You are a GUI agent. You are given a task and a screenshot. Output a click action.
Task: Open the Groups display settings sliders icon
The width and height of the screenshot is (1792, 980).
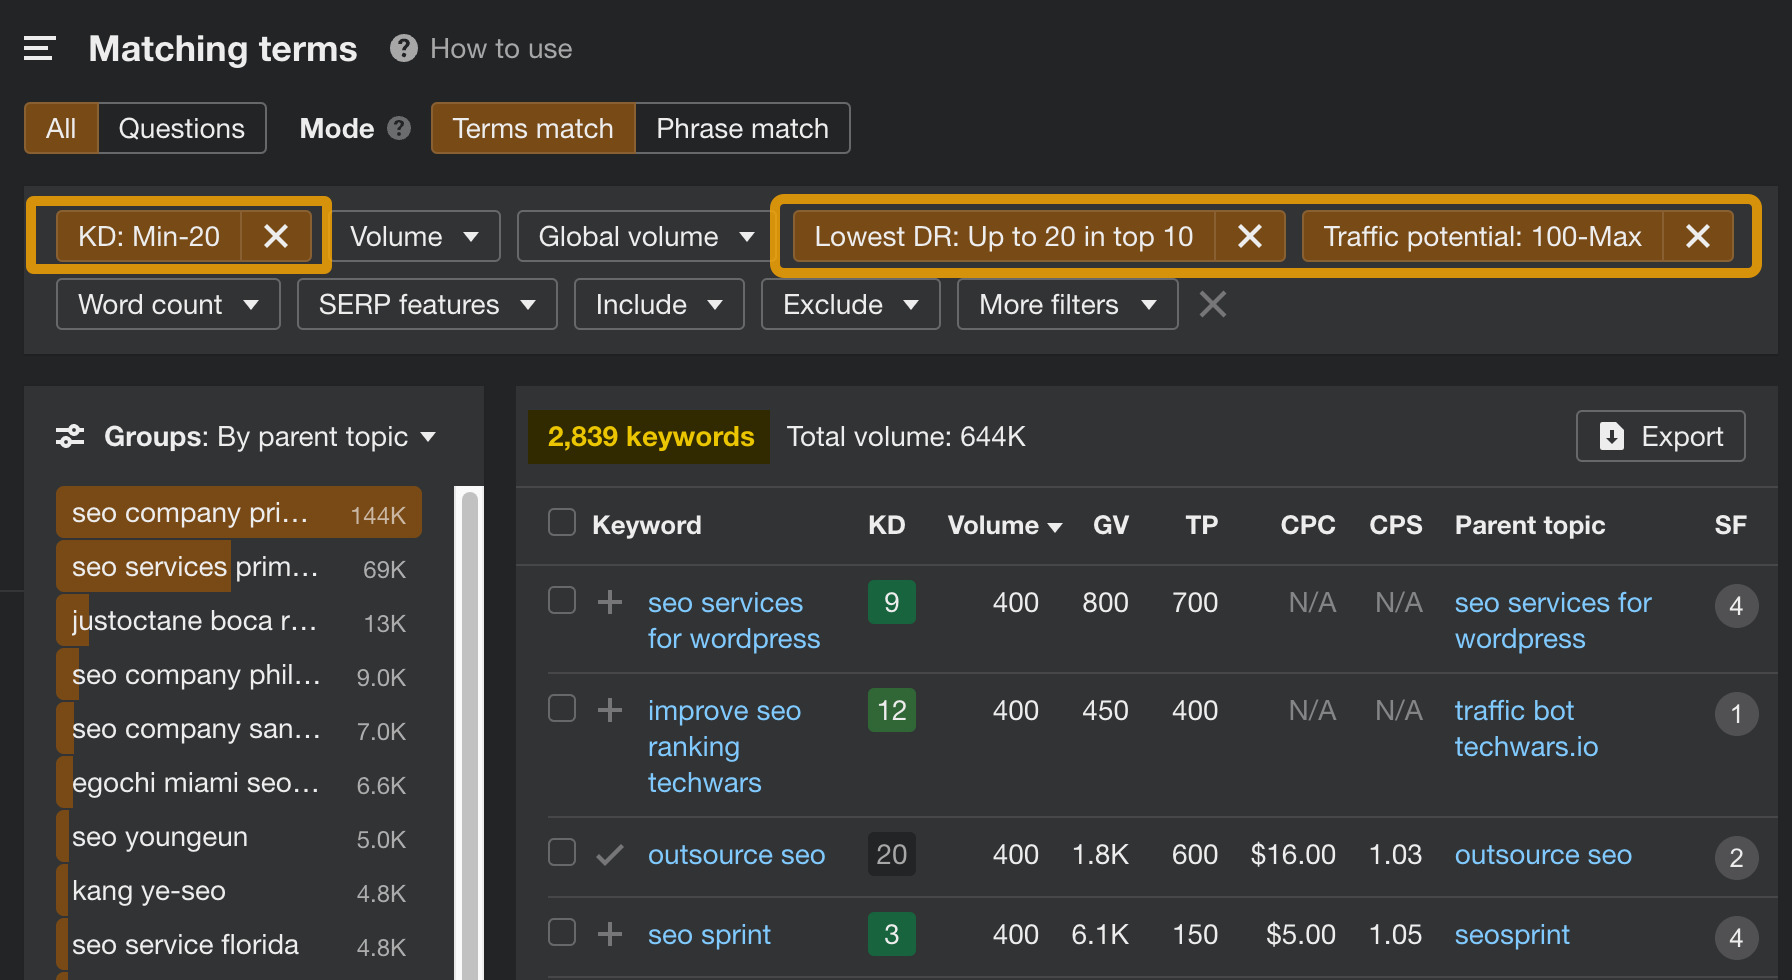point(69,436)
